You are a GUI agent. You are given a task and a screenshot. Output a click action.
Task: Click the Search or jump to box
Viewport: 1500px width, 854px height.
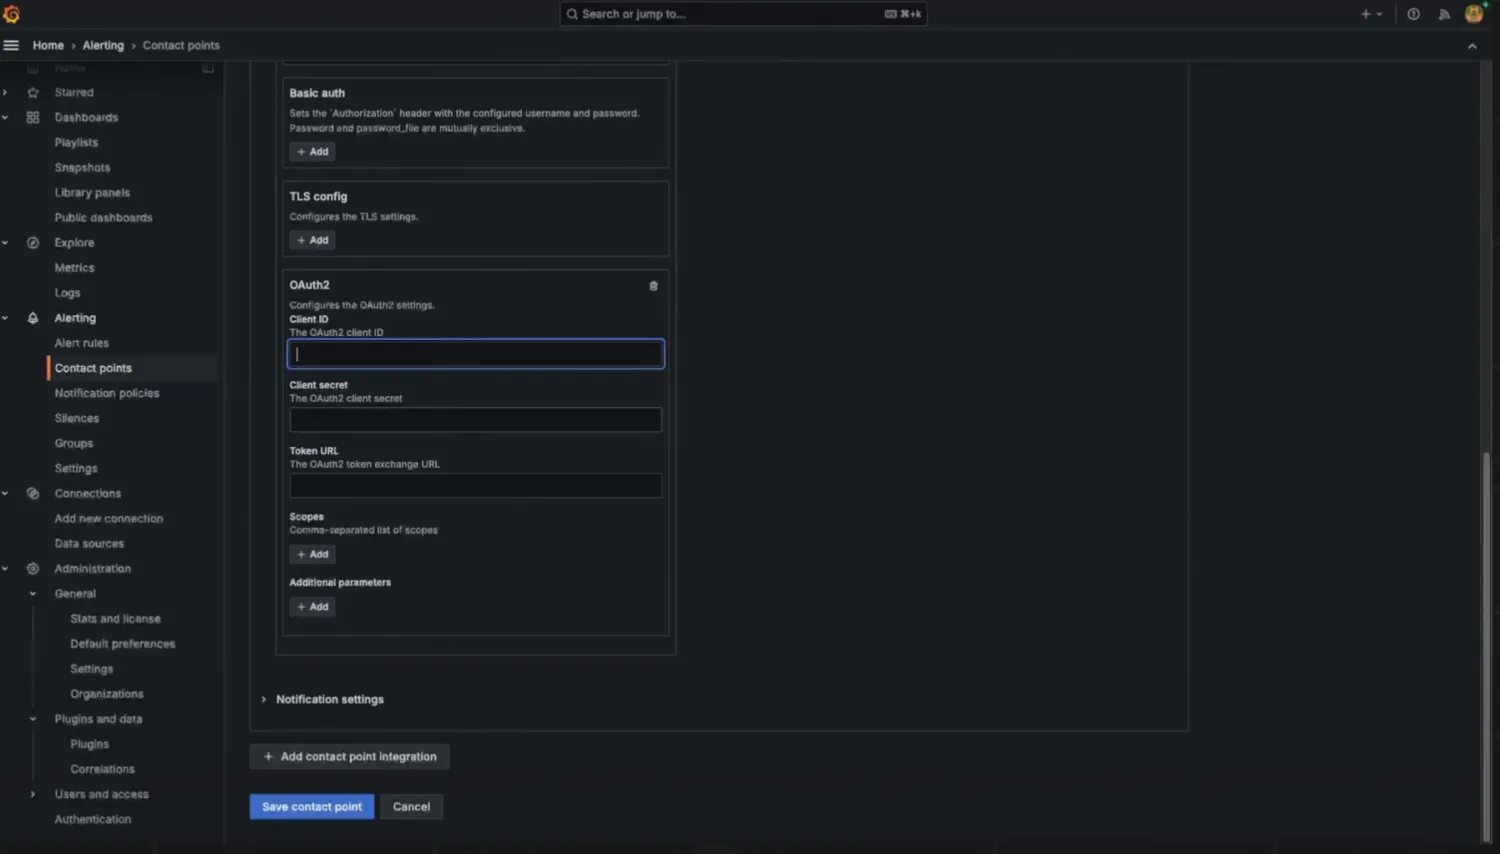pos(743,14)
